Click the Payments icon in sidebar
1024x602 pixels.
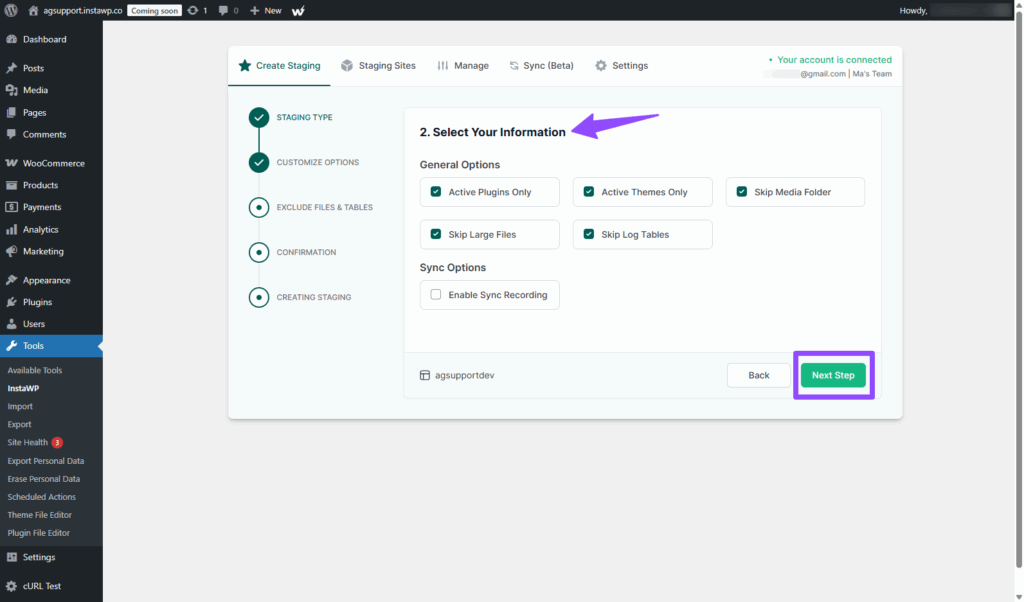pyautogui.click(x=11, y=207)
